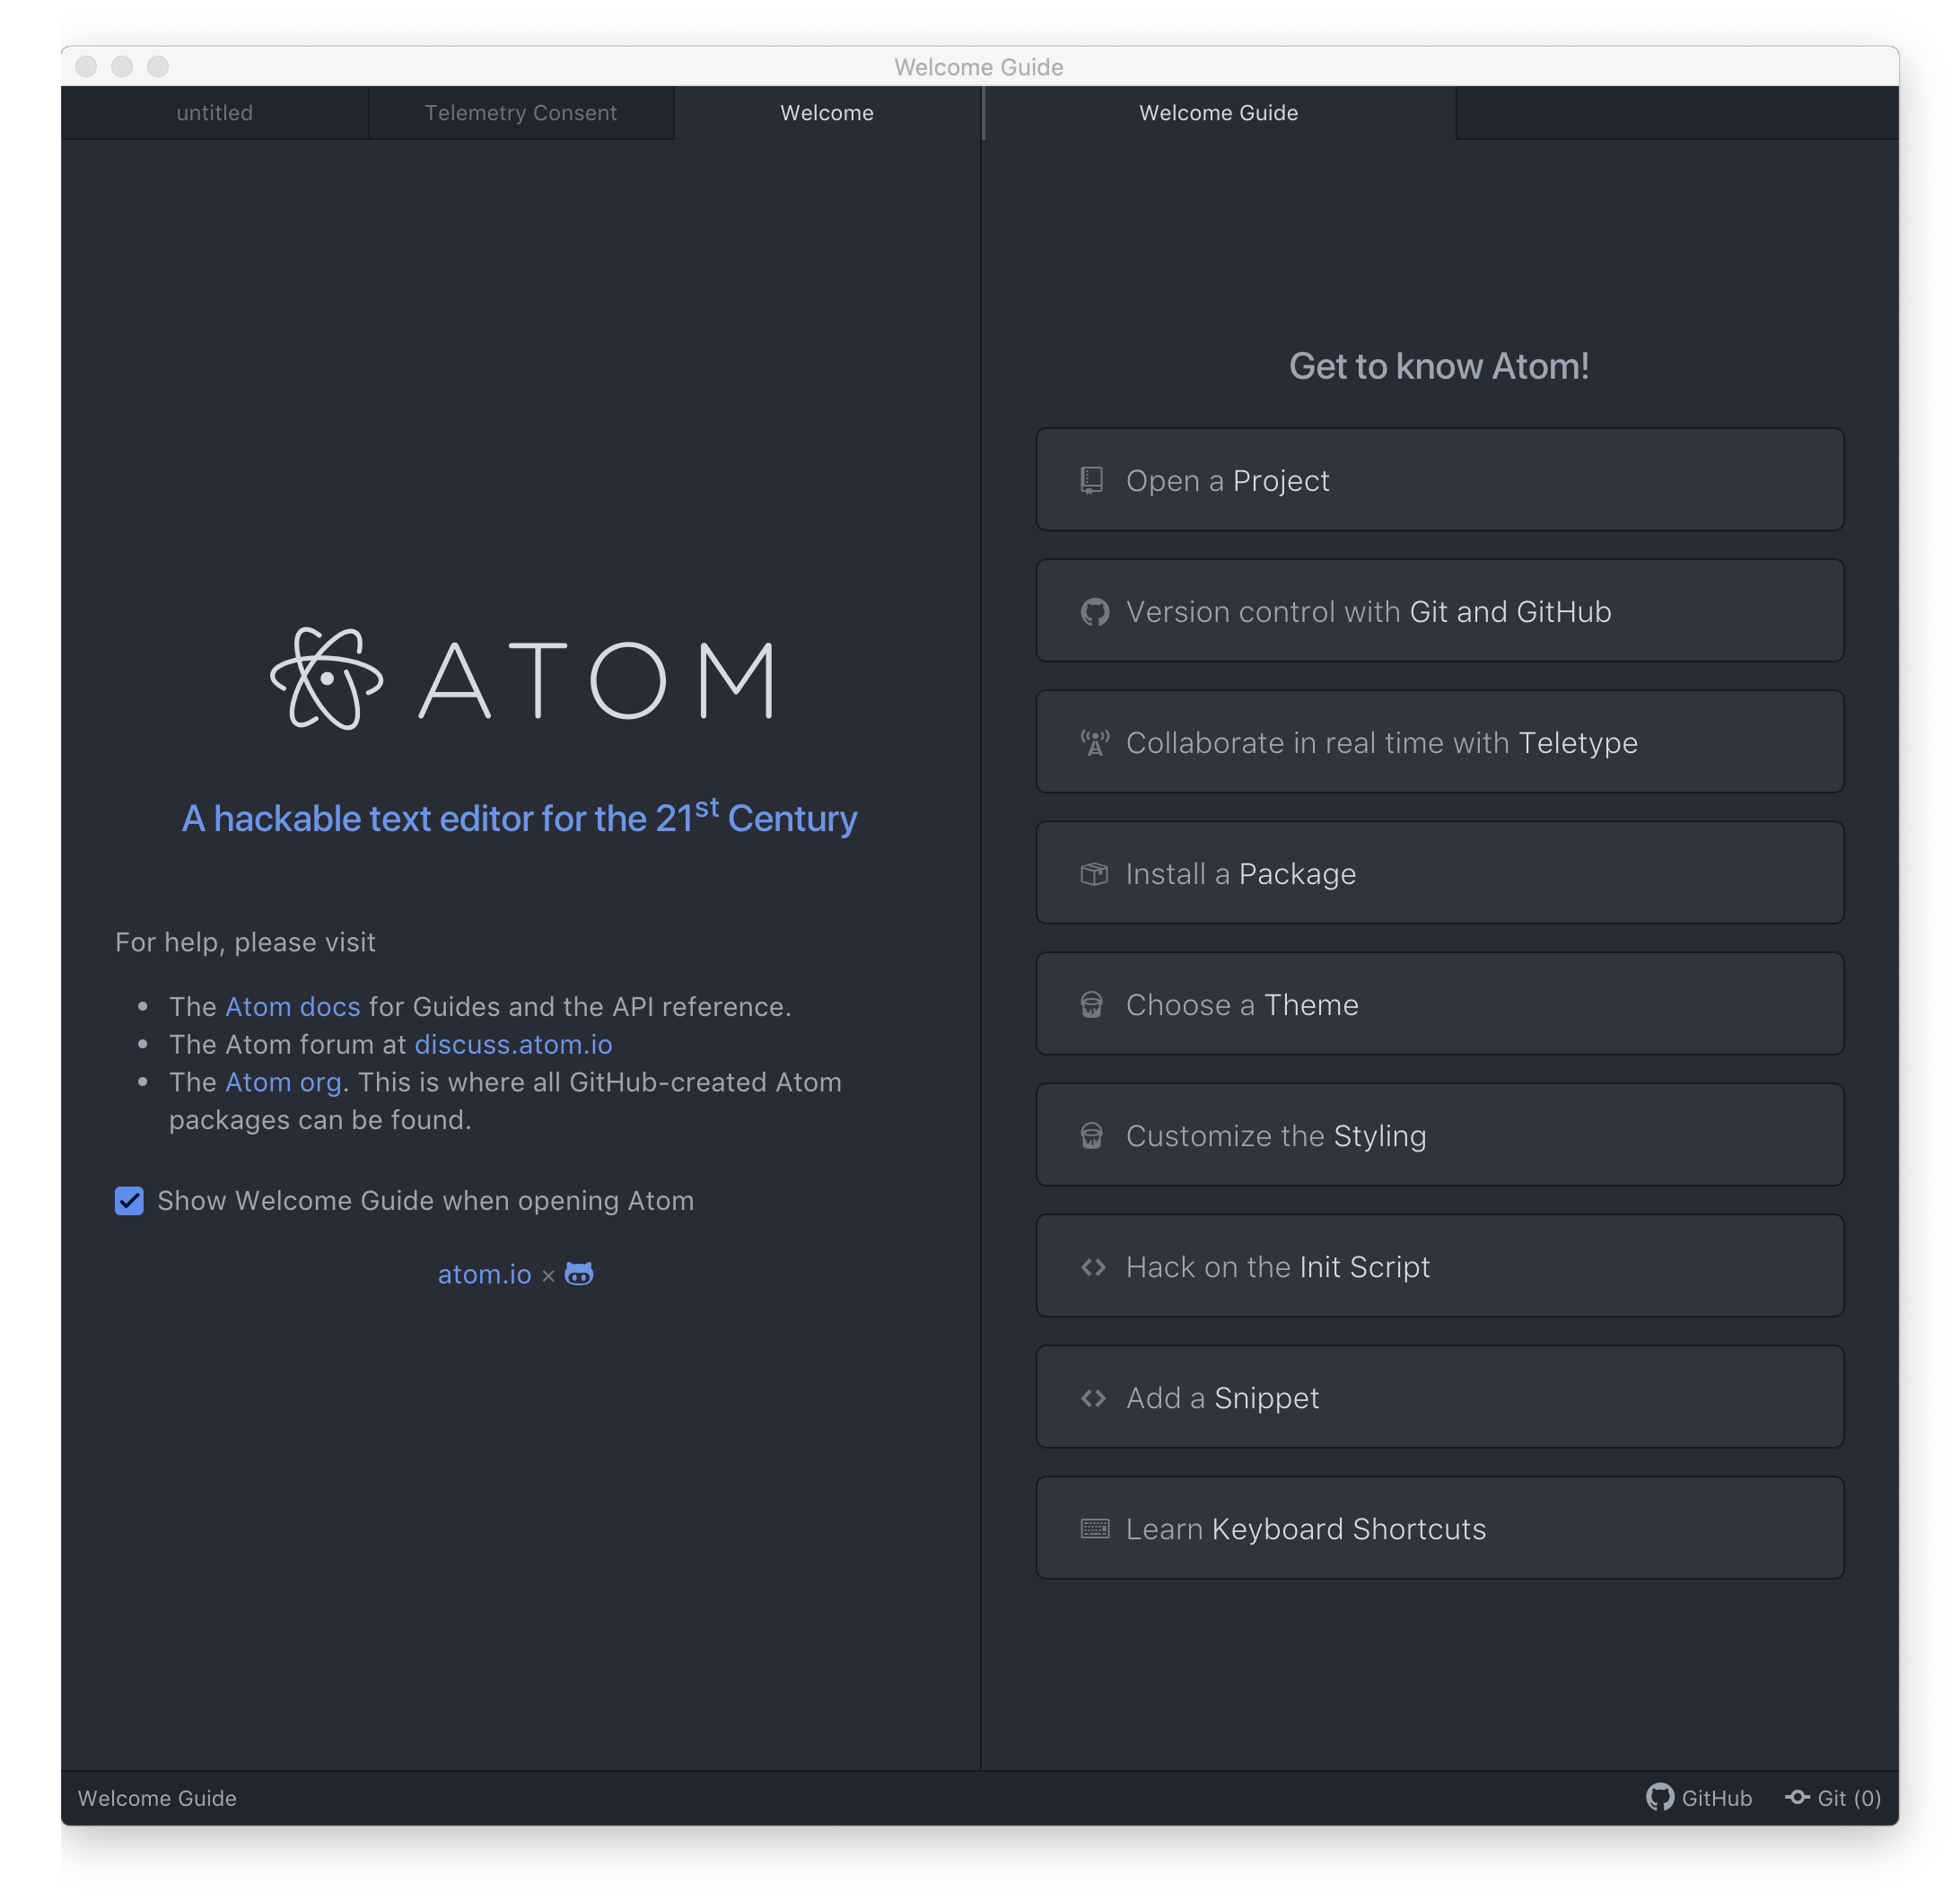
Task: Click the Teletype broadcast tower icon
Action: (x=1095, y=743)
